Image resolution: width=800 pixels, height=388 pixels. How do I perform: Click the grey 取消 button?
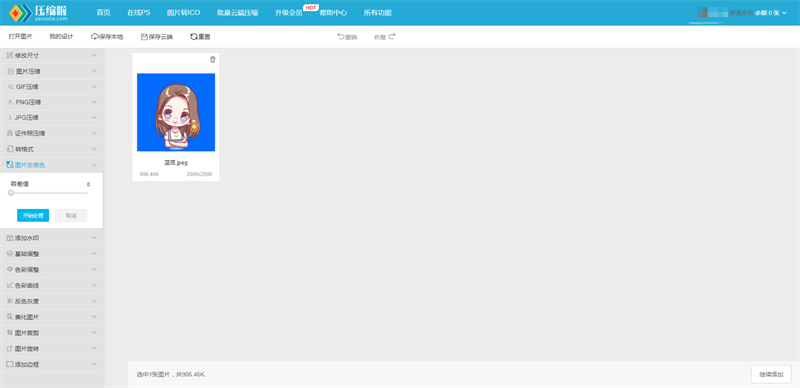[x=71, y=215]
